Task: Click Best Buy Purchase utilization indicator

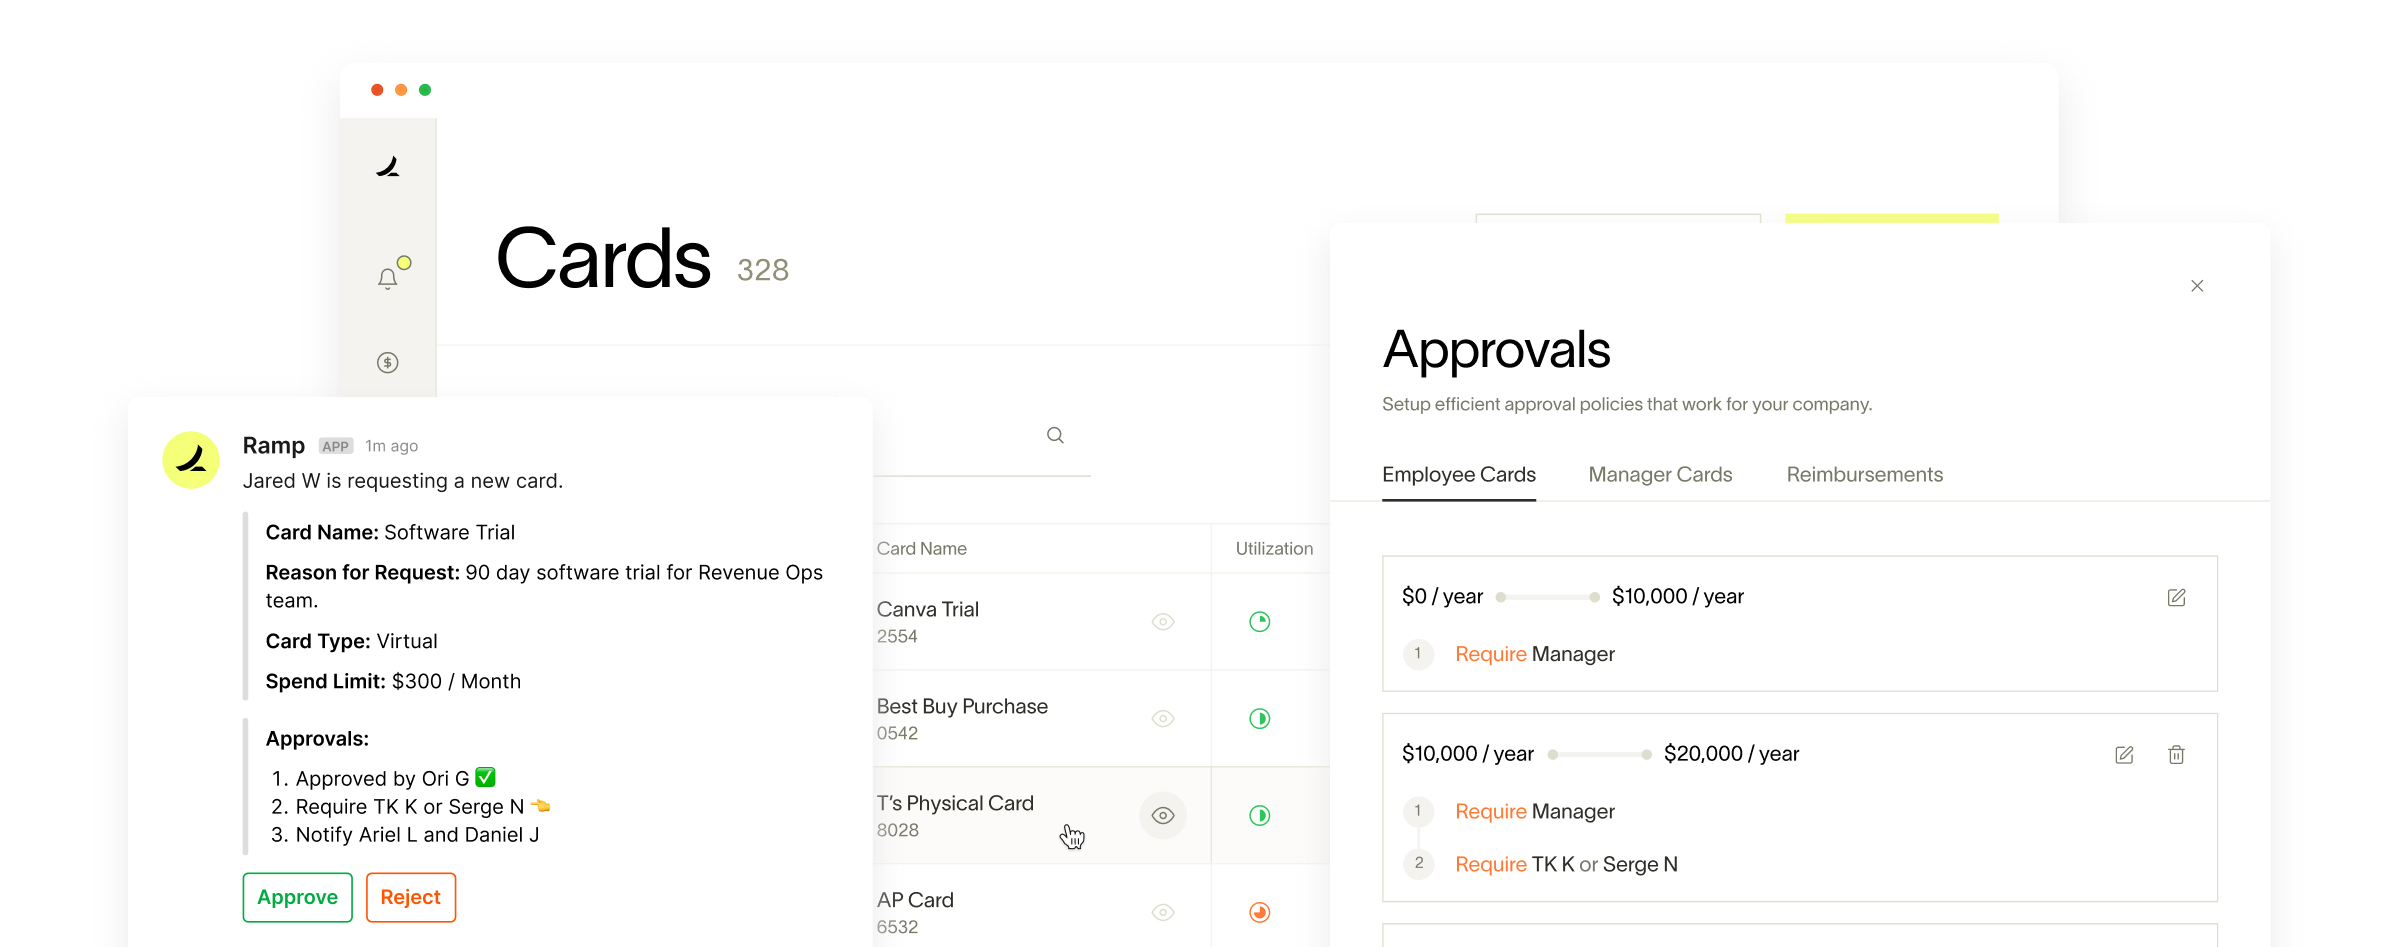Action: 1260,719
